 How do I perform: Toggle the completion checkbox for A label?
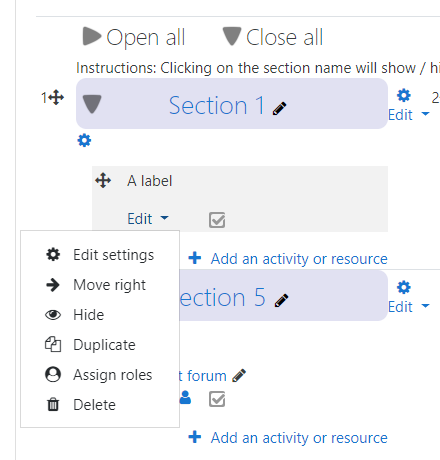point(217,220)
